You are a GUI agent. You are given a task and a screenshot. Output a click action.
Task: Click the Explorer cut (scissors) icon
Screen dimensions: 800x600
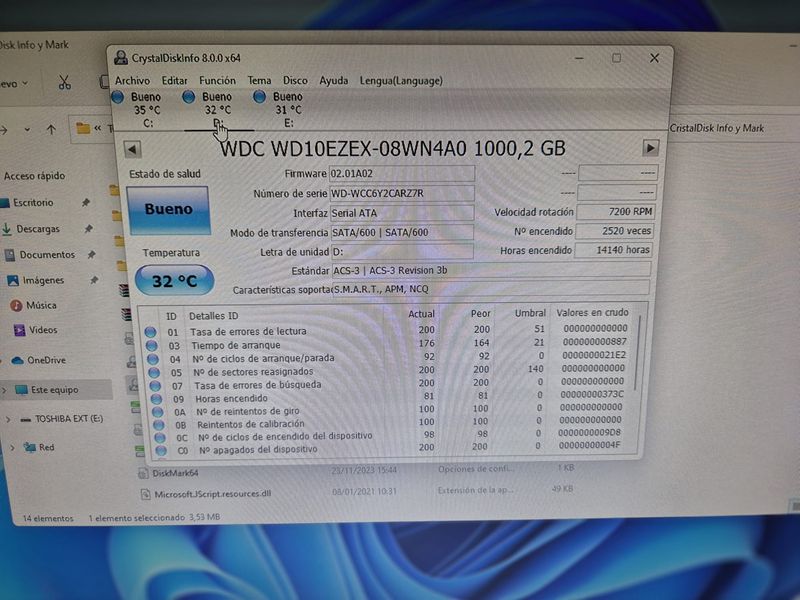[x=64, y=82]
